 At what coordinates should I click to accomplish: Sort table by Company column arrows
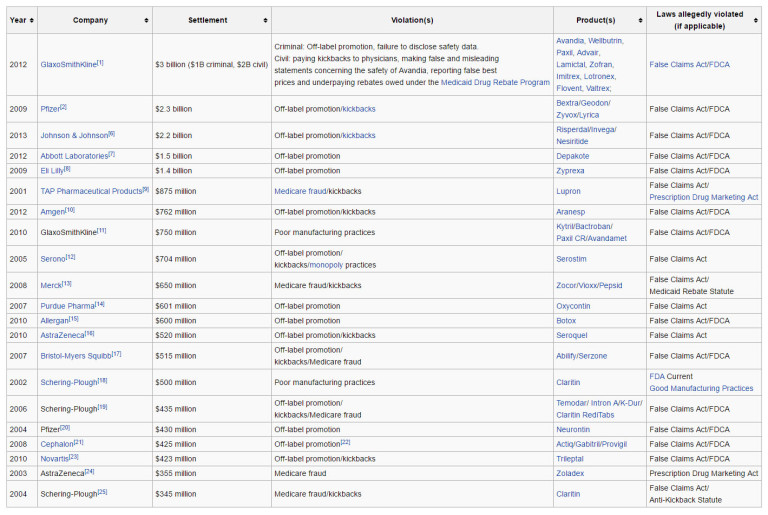point(146,20)
